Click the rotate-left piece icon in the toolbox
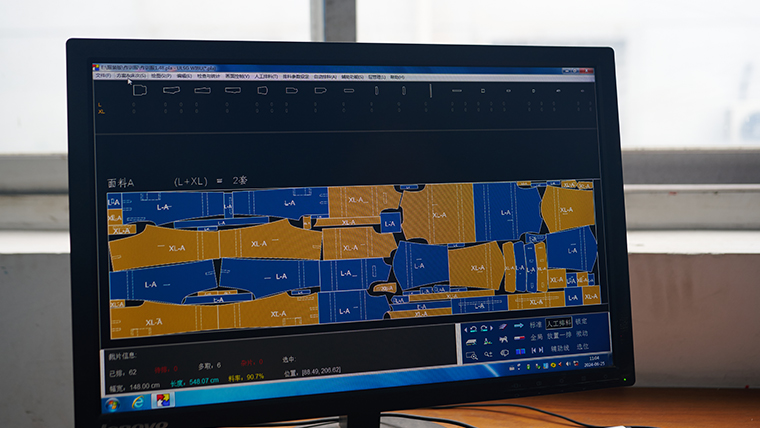The width and height of the screenshot is (760, 428). tap(474, 329)
